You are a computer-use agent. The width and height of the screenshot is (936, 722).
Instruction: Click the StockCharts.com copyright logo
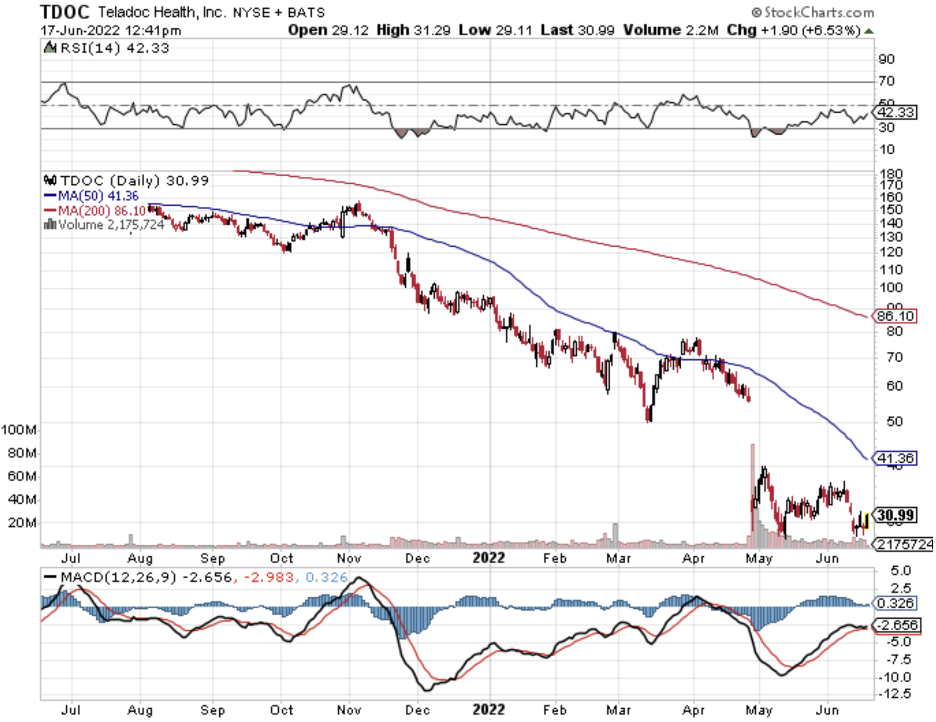coord(812,12)
